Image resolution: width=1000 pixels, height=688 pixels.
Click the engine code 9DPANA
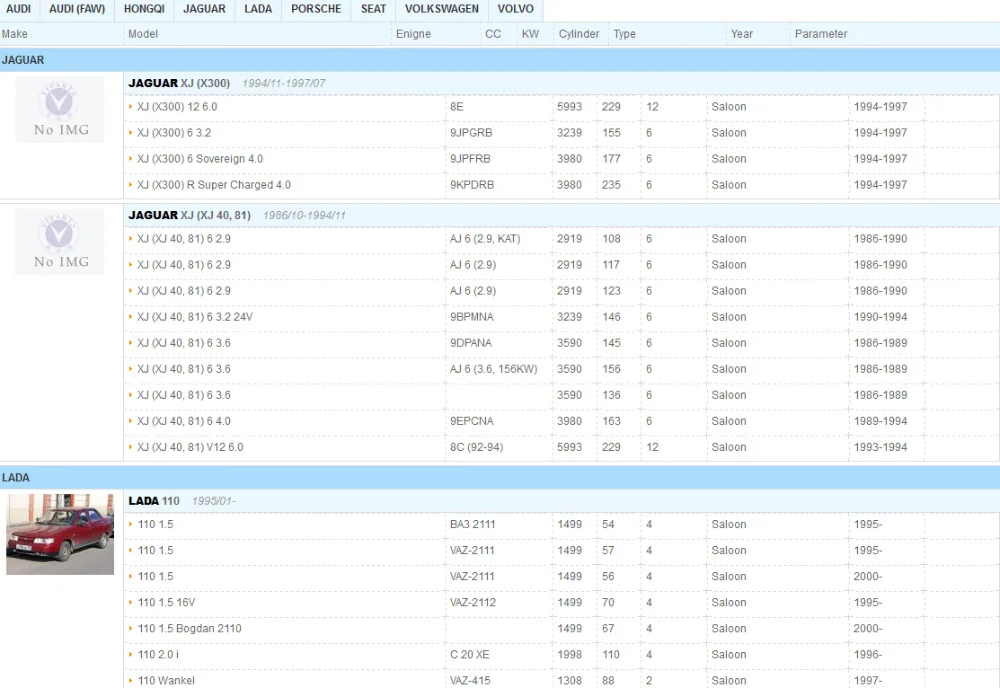point(471,343)
